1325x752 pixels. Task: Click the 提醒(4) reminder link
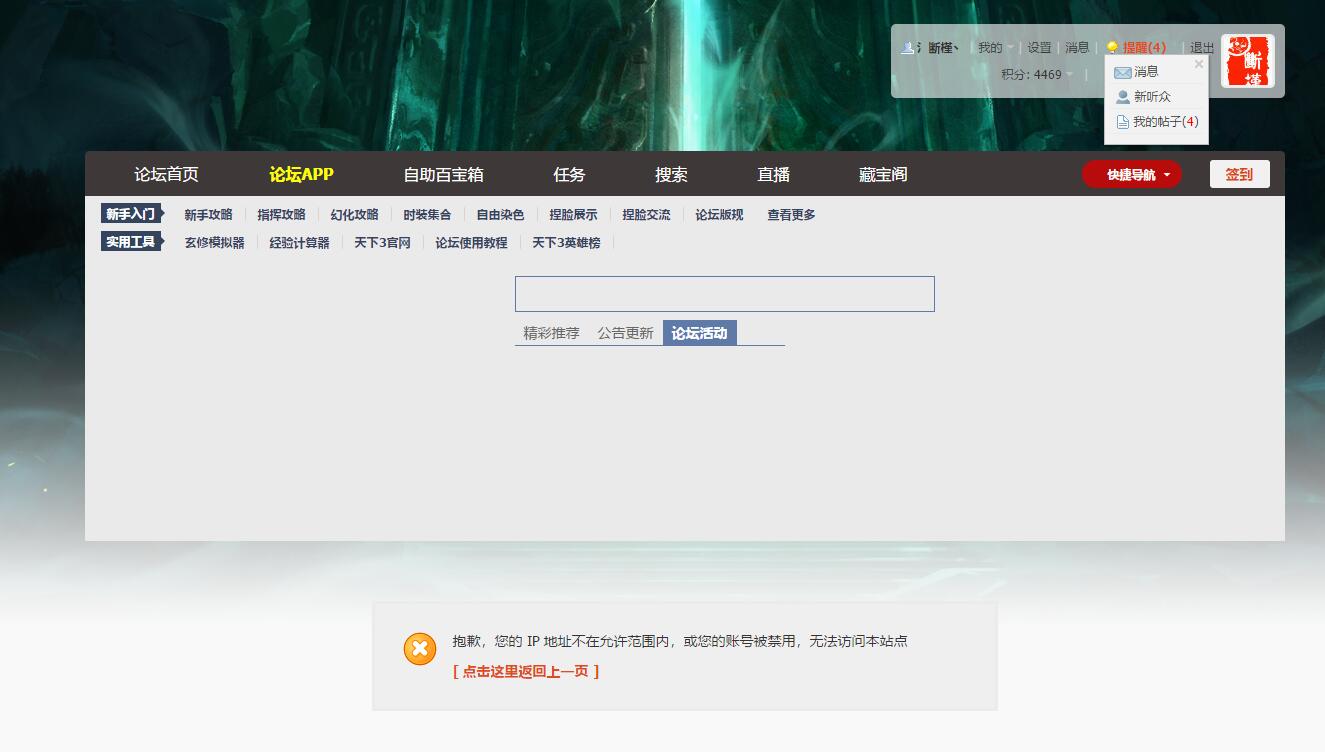[1144, 48]
